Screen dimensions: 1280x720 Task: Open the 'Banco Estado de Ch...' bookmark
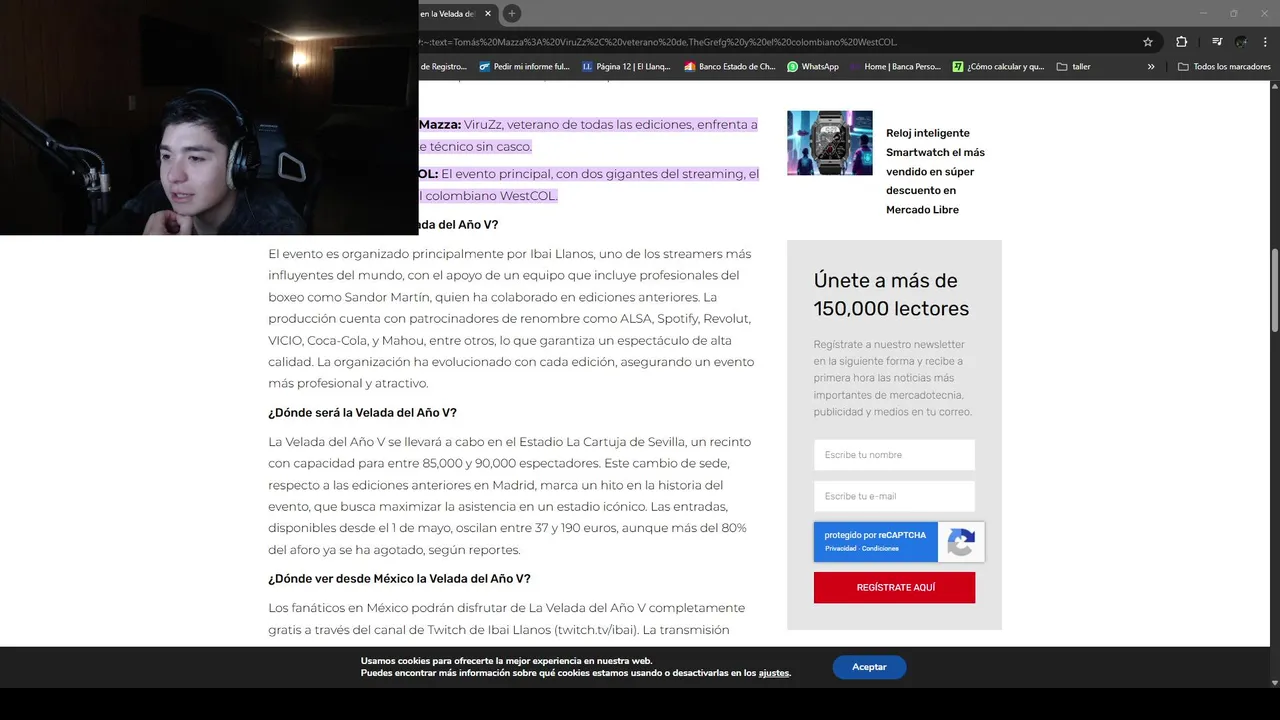[x=730, y=67]
